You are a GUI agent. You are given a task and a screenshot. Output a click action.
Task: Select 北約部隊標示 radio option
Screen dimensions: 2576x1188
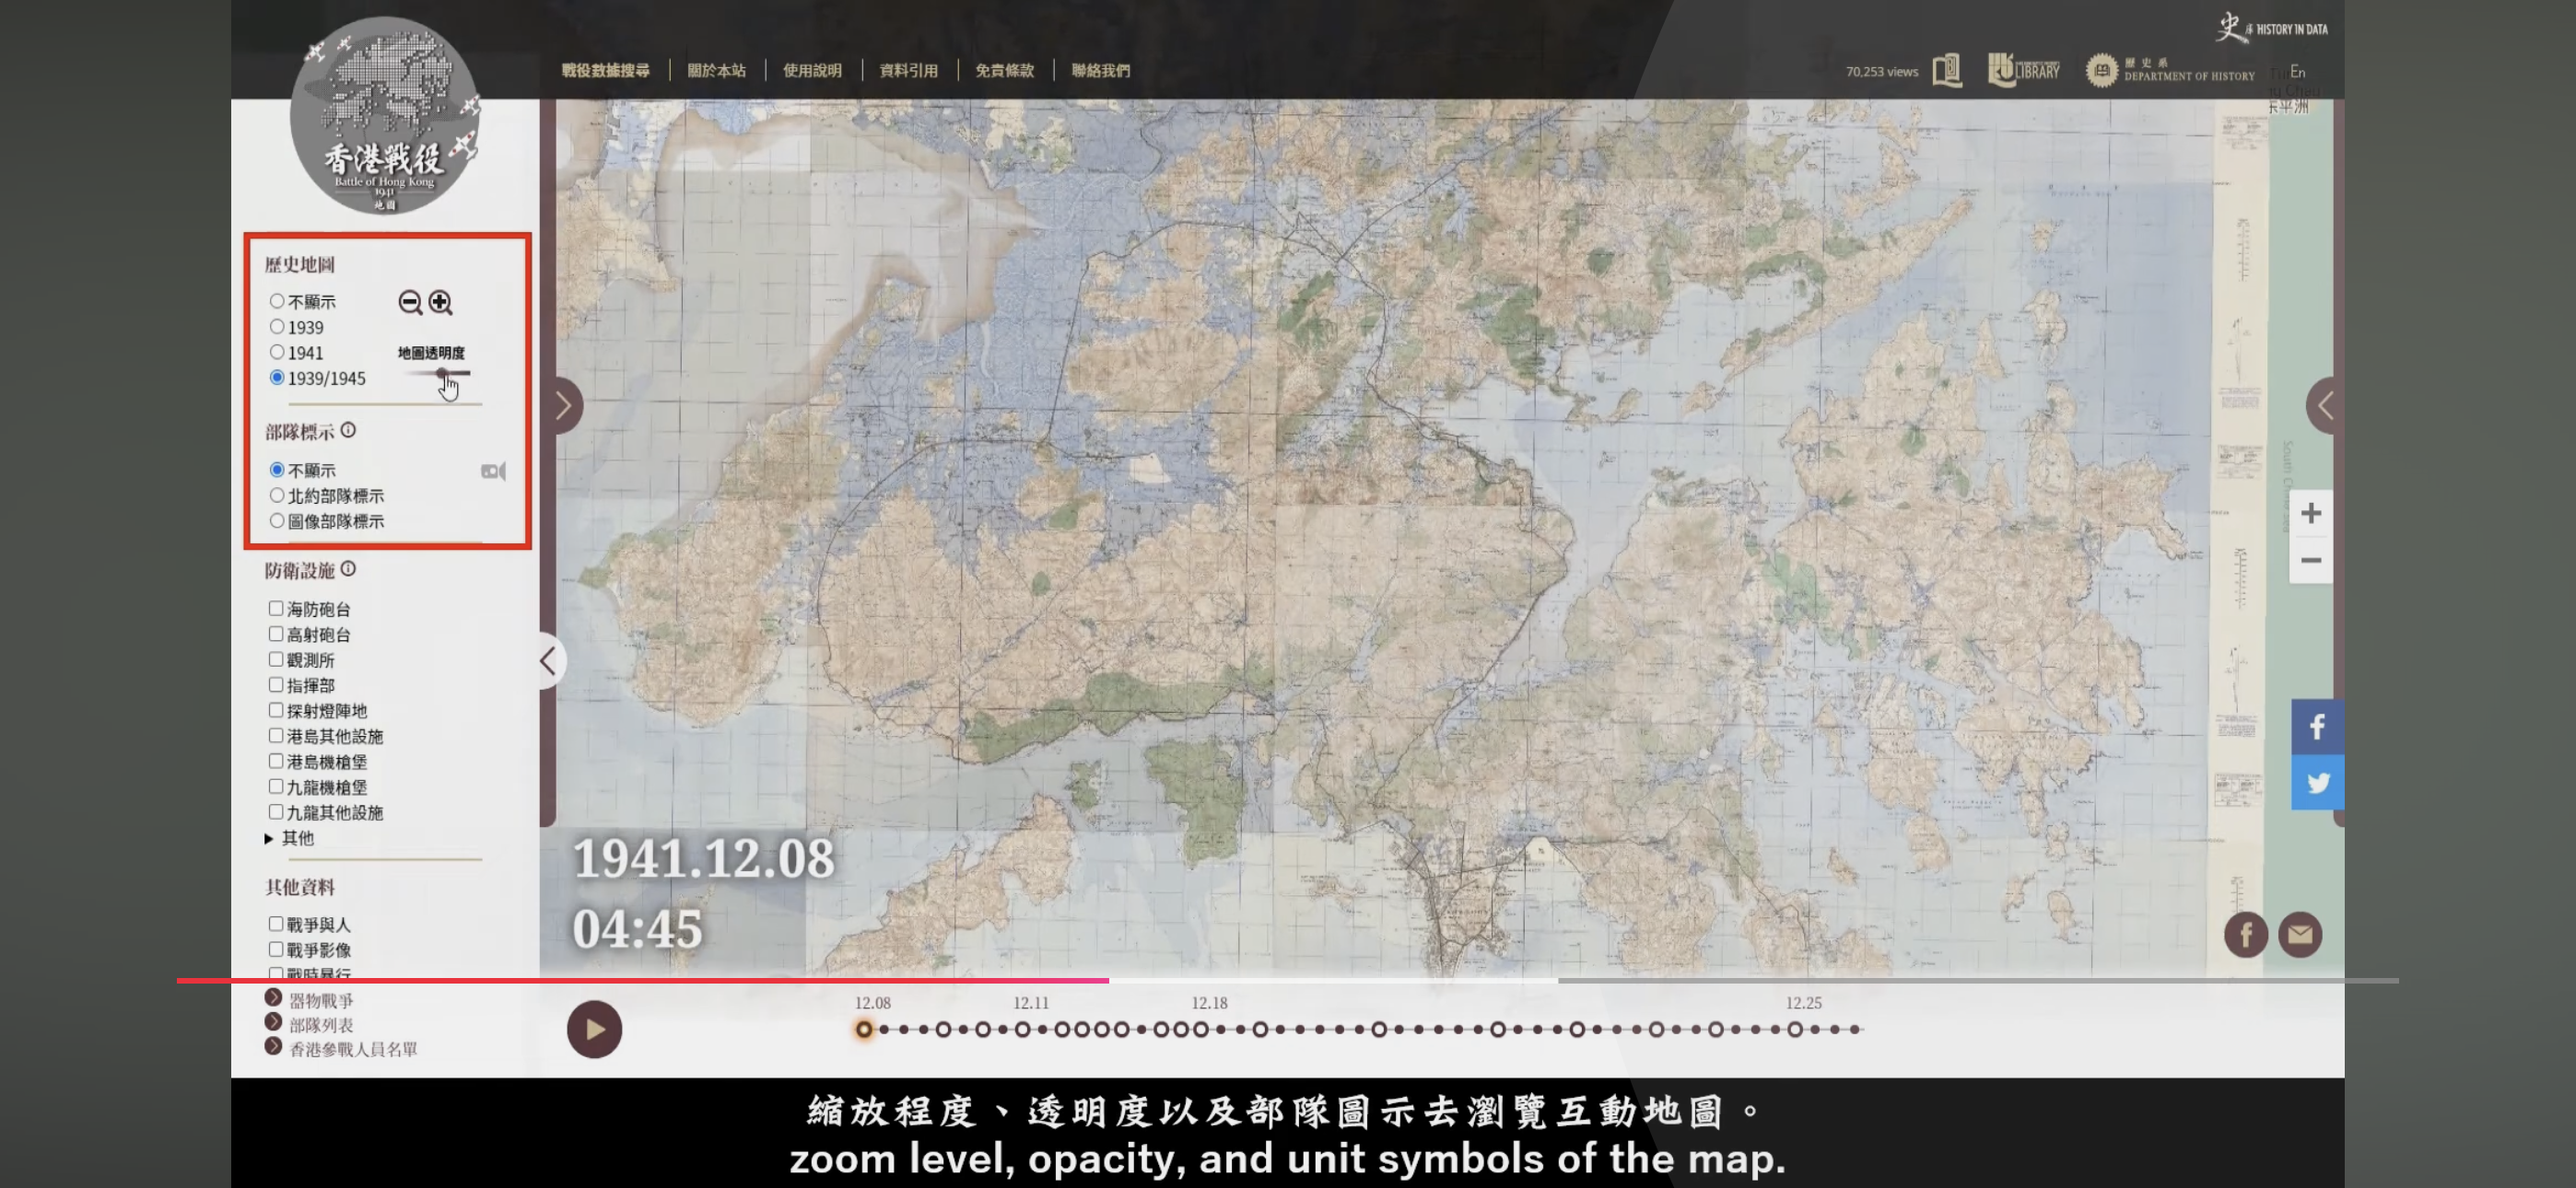277,495
